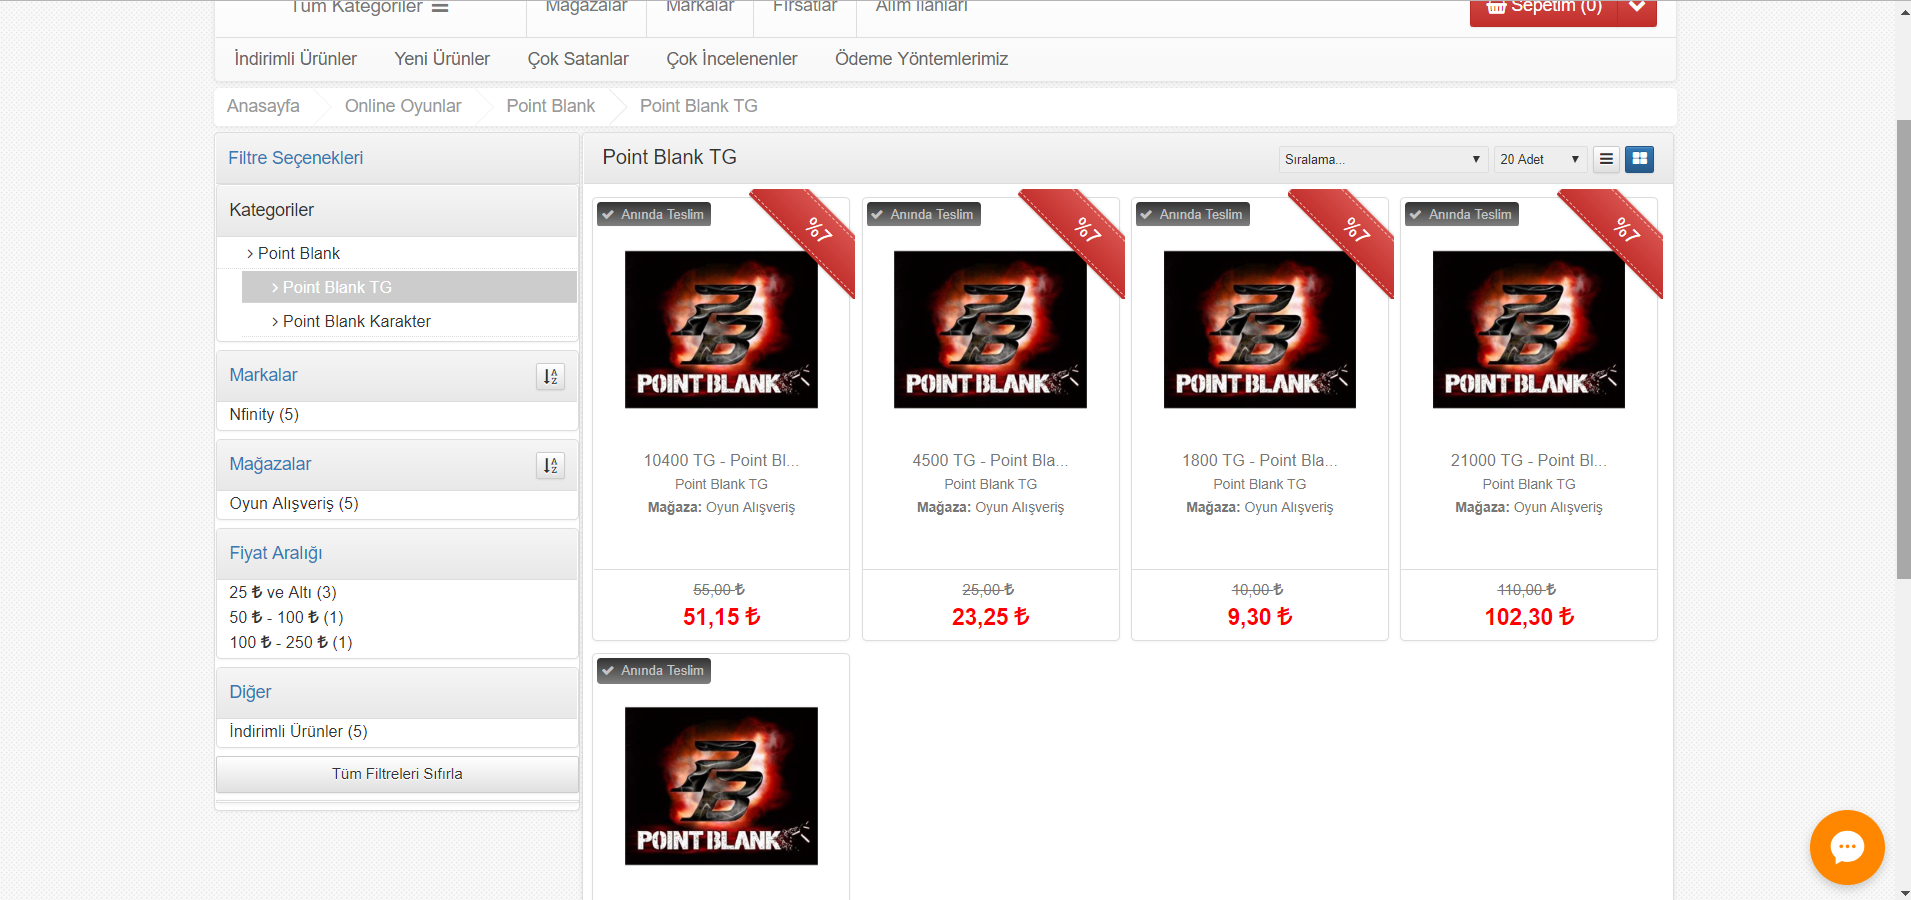The height and width of the screenshot is (900, 1911).
Task: Open 21000 TG product thumbnail
Action: click(1529, 329)
